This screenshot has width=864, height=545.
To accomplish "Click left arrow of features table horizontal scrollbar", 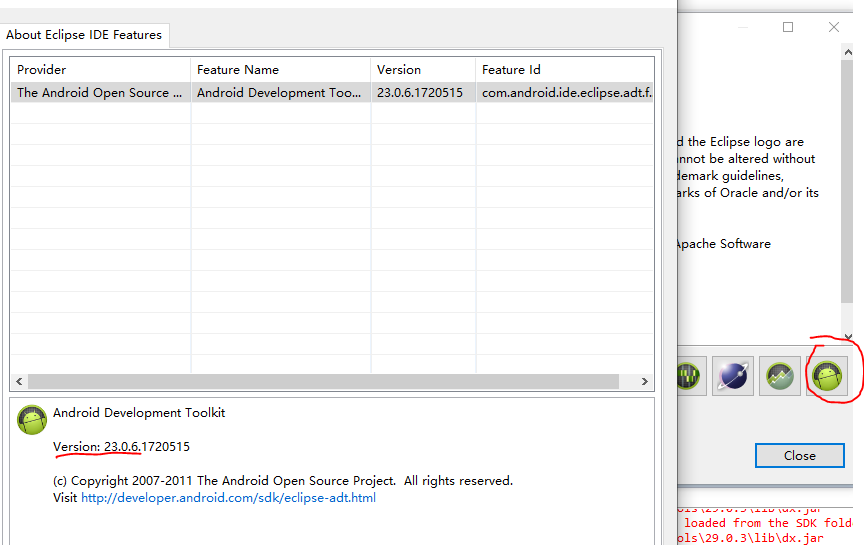I will pos(19,381).
